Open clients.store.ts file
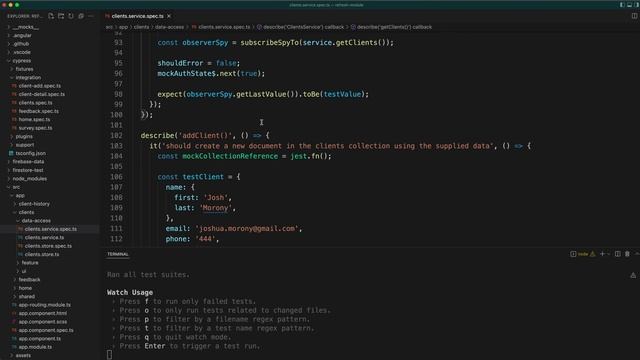The image size is (640, 360). (42, 254)
